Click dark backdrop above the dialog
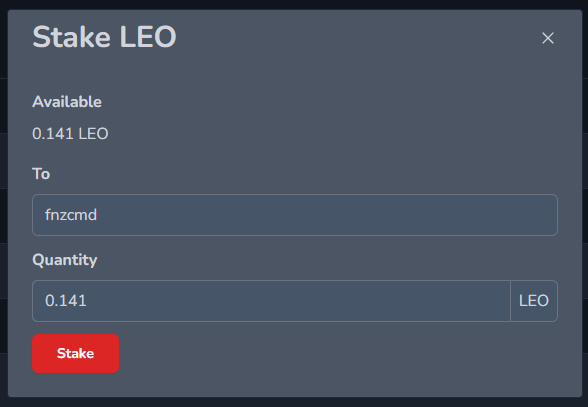This screenshot has height=407, width=588. pos(294,5)
